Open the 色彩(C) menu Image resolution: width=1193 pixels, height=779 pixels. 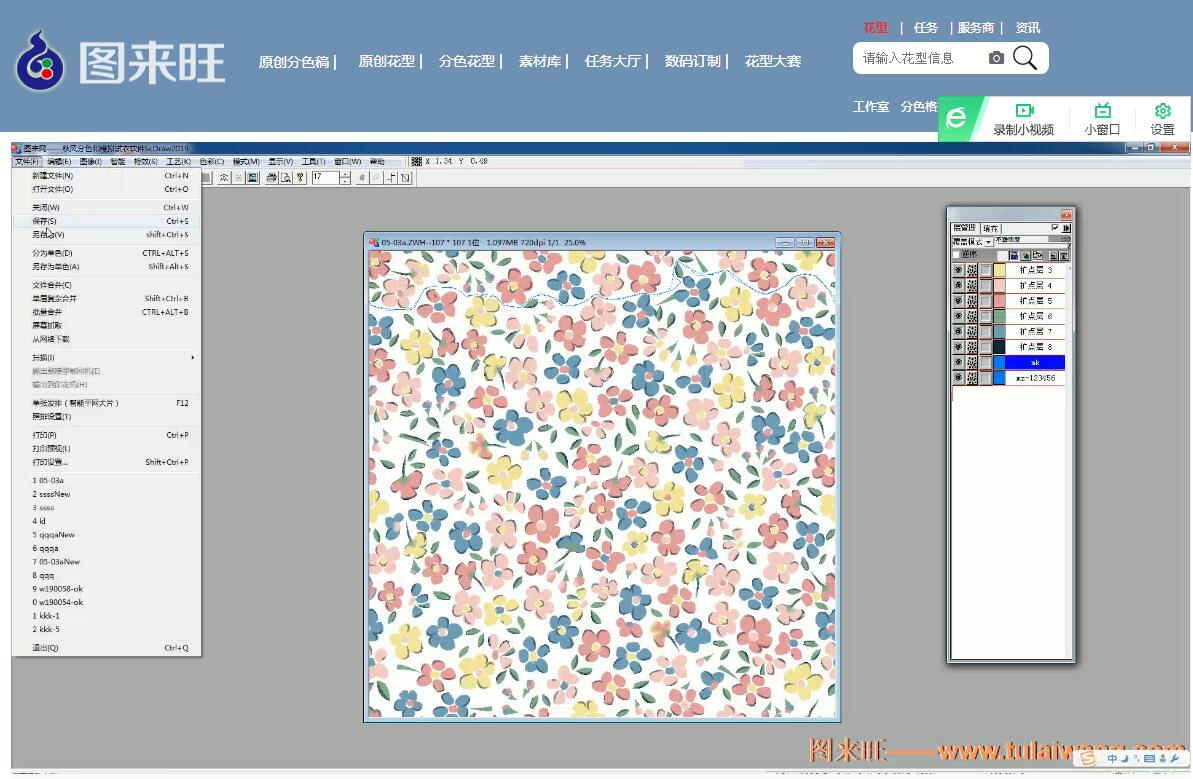tap(209, 162)
